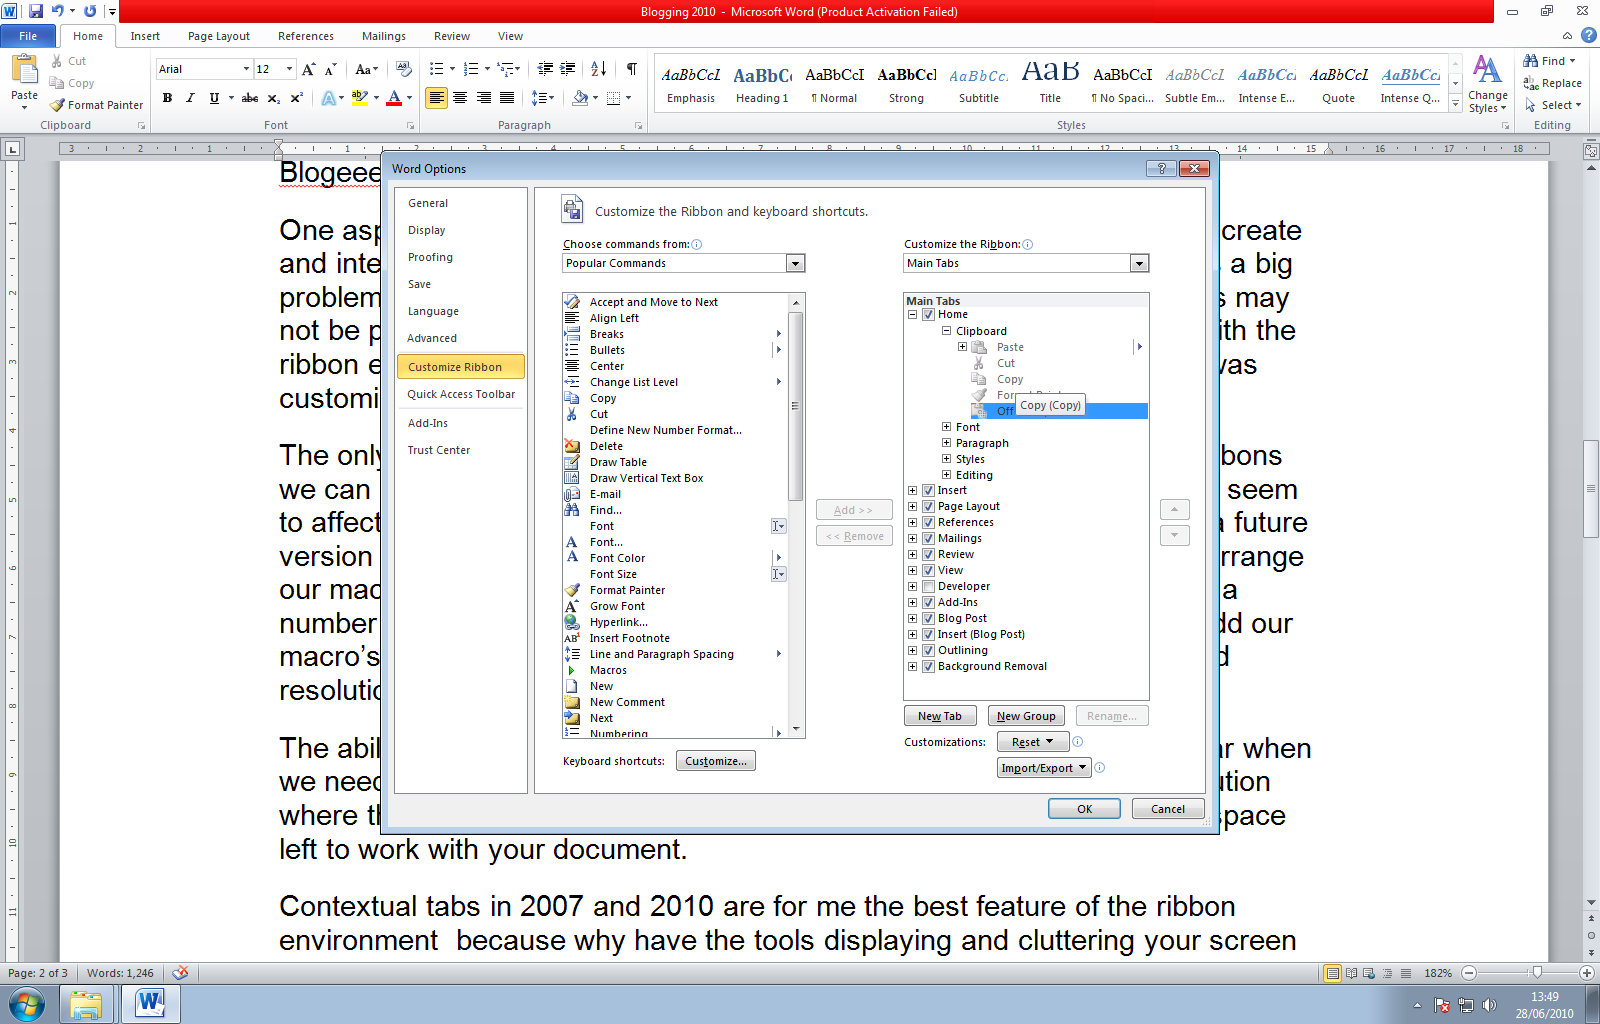The height and width of the screenshot is (1024, 1600).
Task: Increase the paragraph indent
Action: (x=568, y=69)
